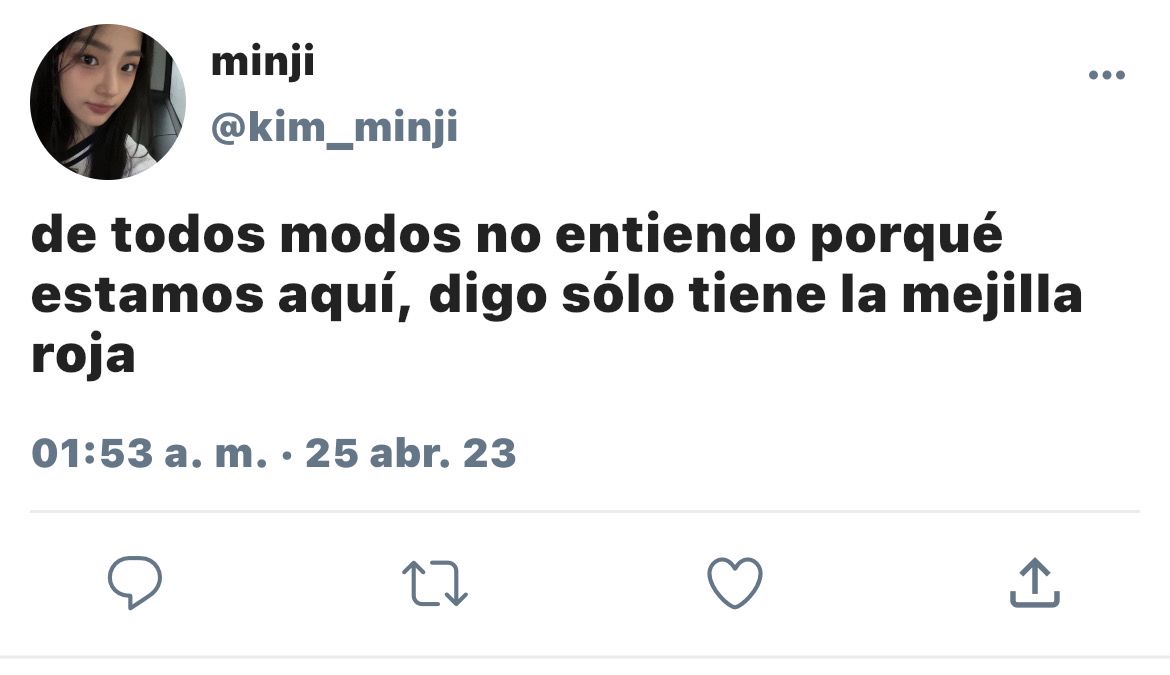
Task: Open the 01:53 a. m. timestamp
Action: tap(149, 453)
